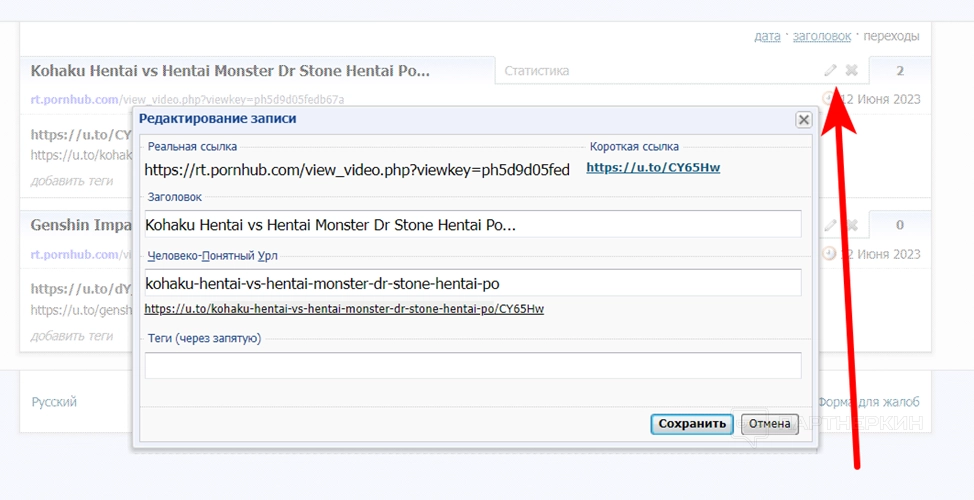Image resolution: width=974 pixels, height=500 pixels.
Task: Sort the list by переходы
Action: [x=891, y=36]
